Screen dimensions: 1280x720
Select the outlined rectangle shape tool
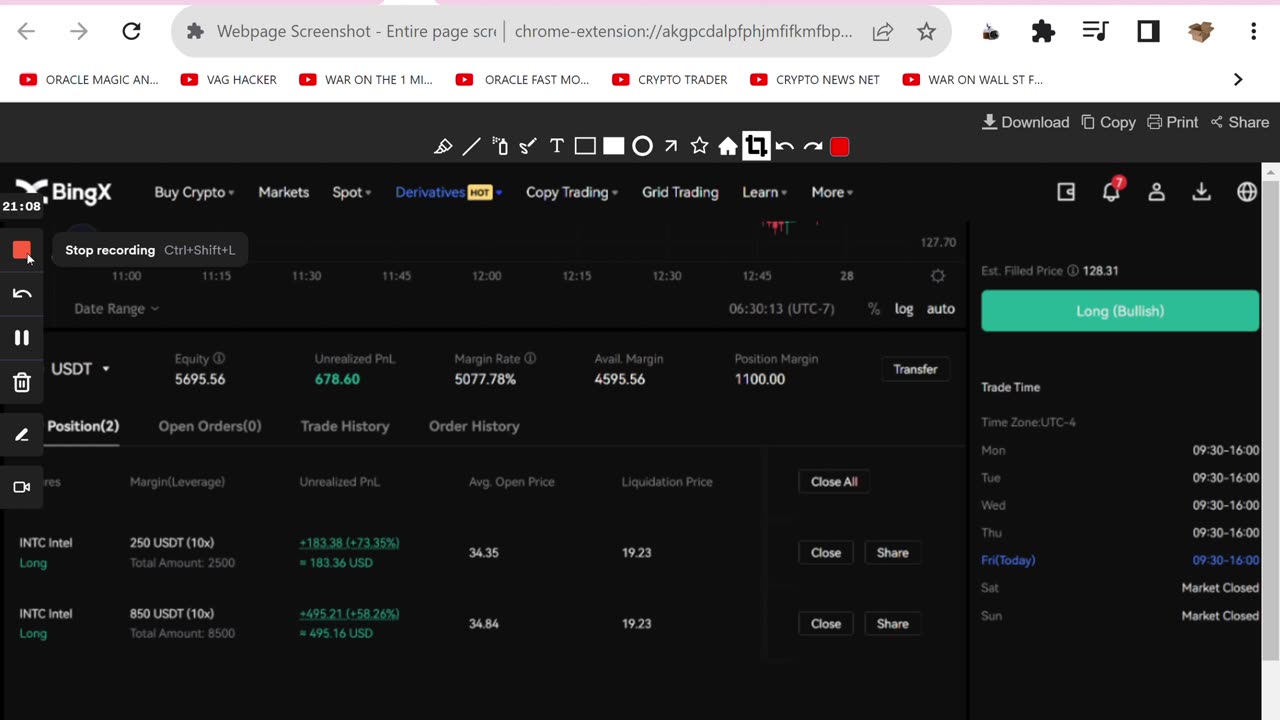585,147
